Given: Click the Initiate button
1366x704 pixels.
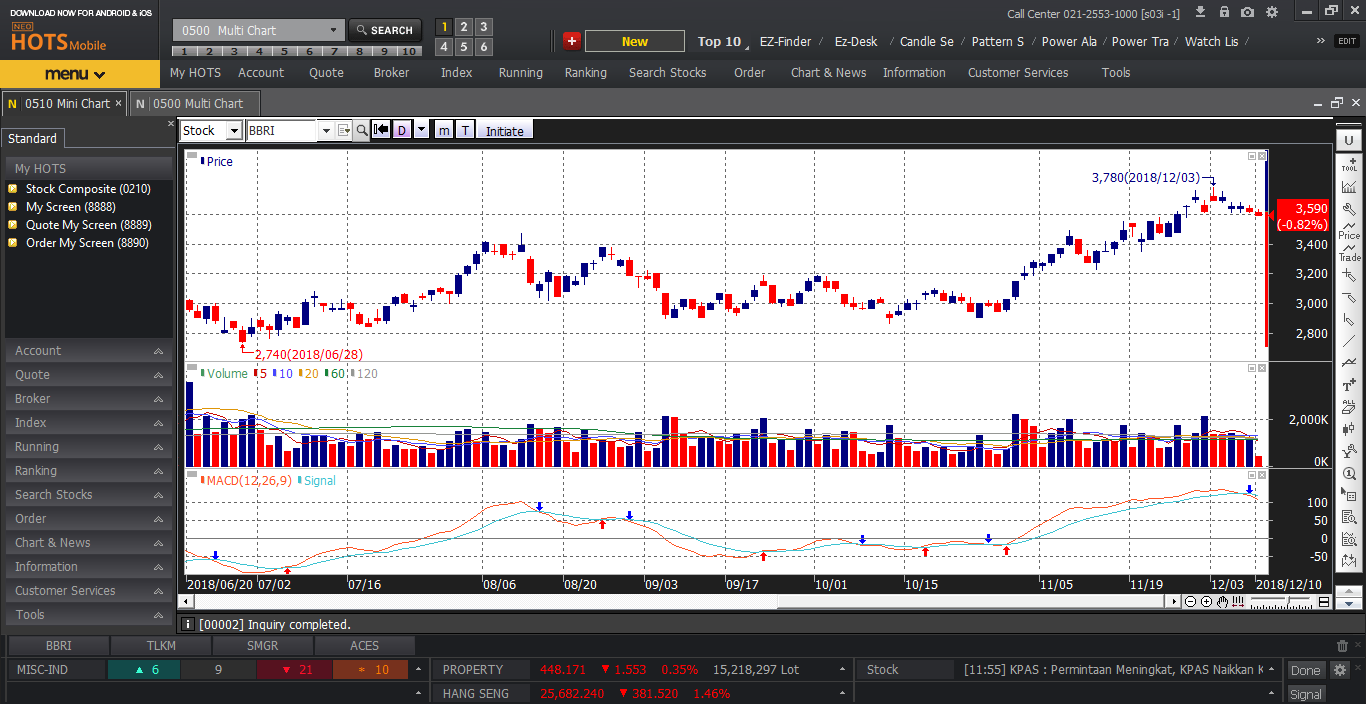Looking at the screenshot, I should [x=505, y=131].
